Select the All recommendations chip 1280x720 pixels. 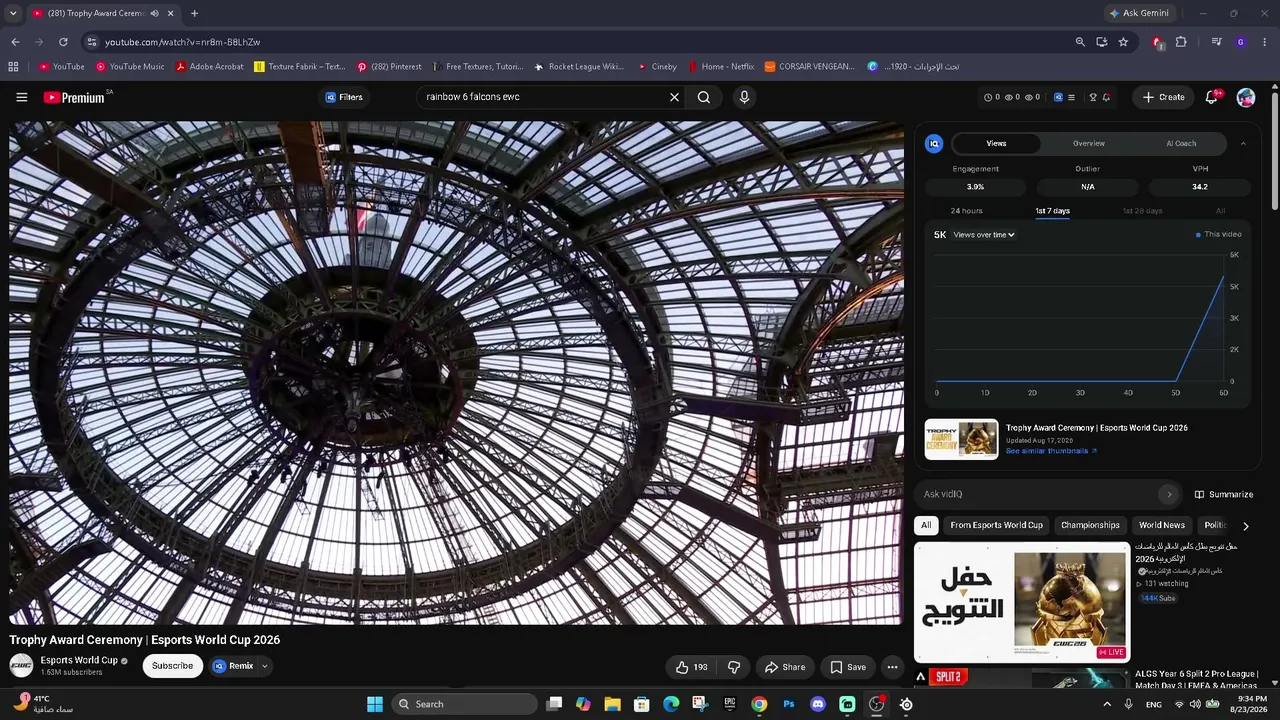(x=926, y=525)
